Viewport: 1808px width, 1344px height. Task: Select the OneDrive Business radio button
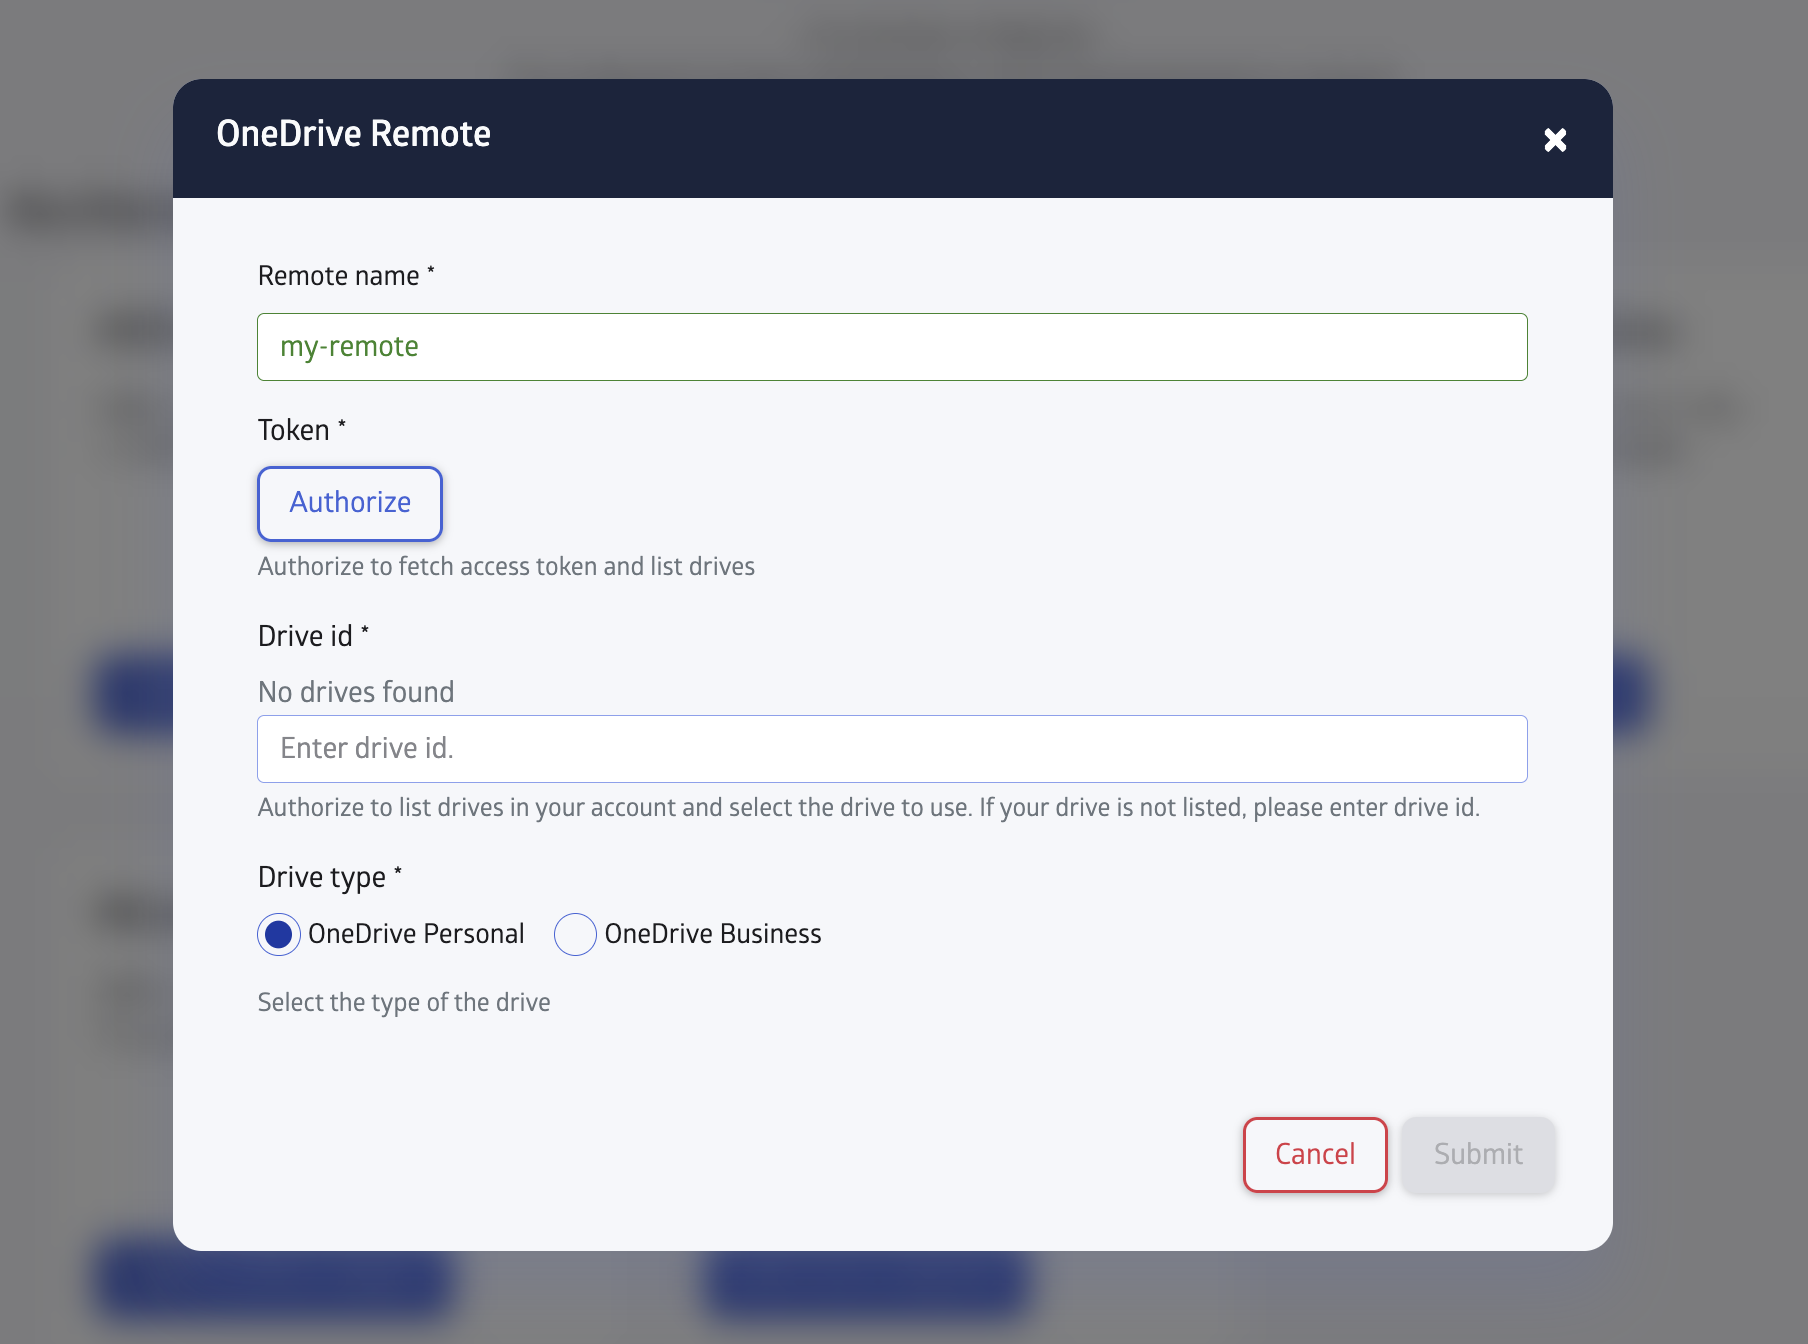tap(575, 935)
